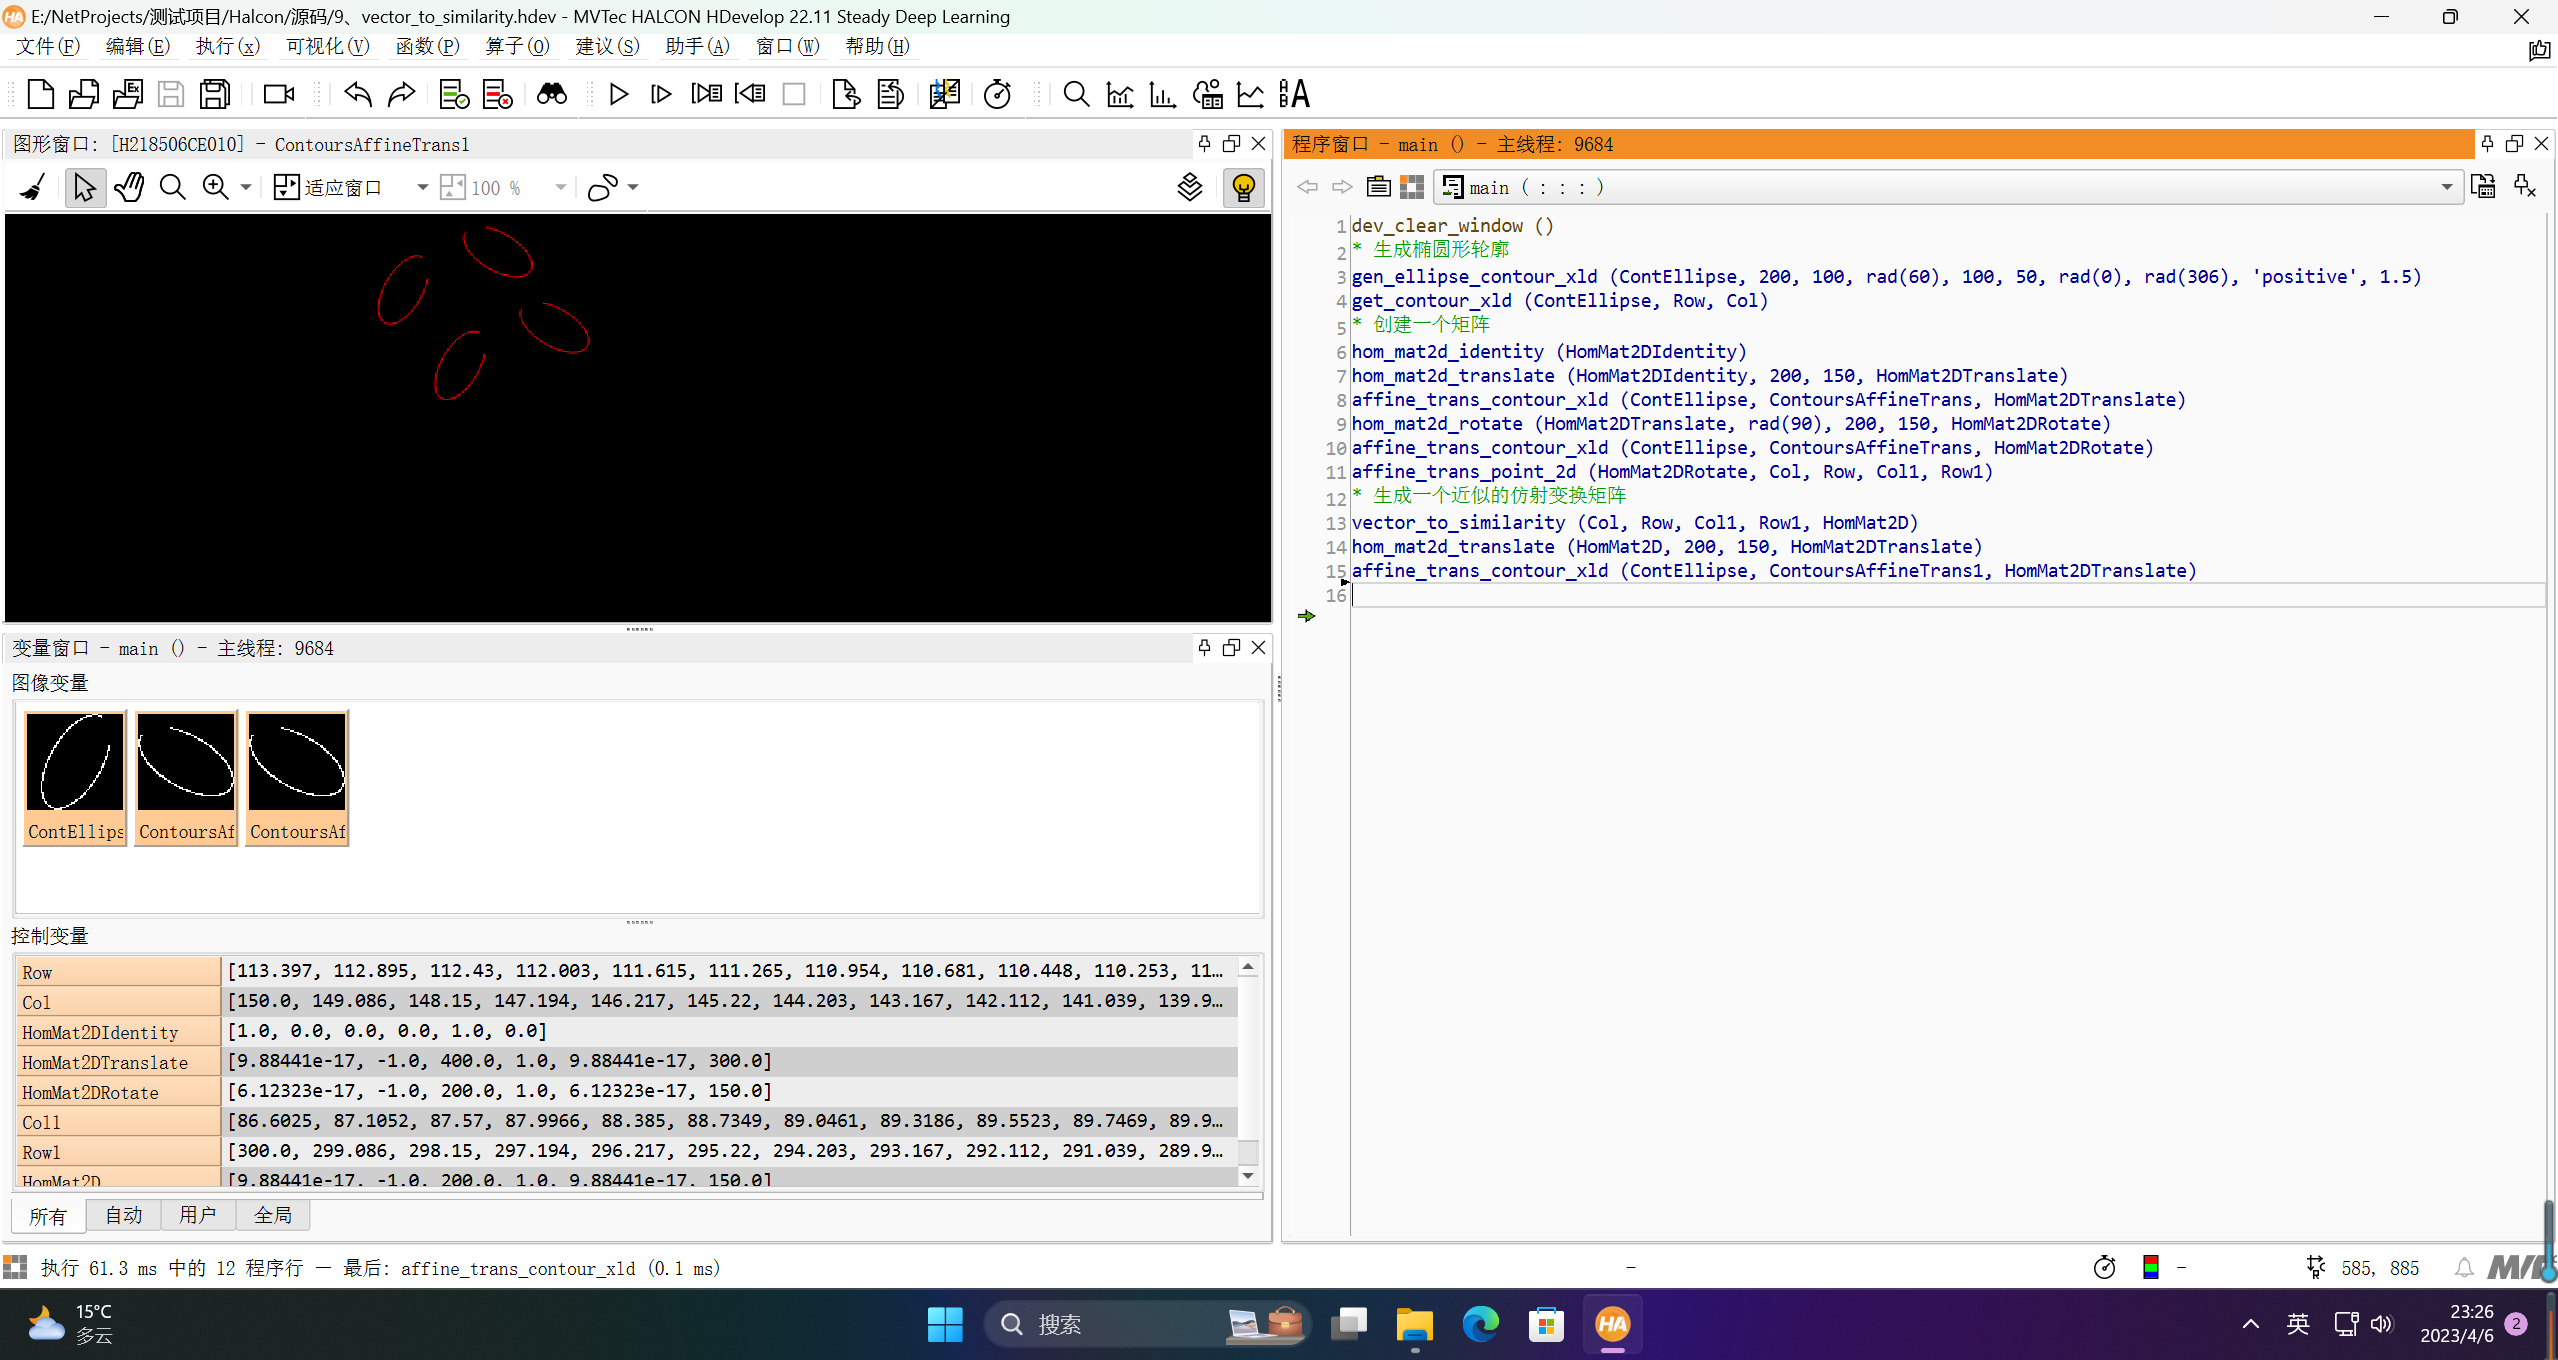Click the RGB color indicator in status bar
The height and width of the screenshot is (1360, 2558).
coord(2150,1268)
